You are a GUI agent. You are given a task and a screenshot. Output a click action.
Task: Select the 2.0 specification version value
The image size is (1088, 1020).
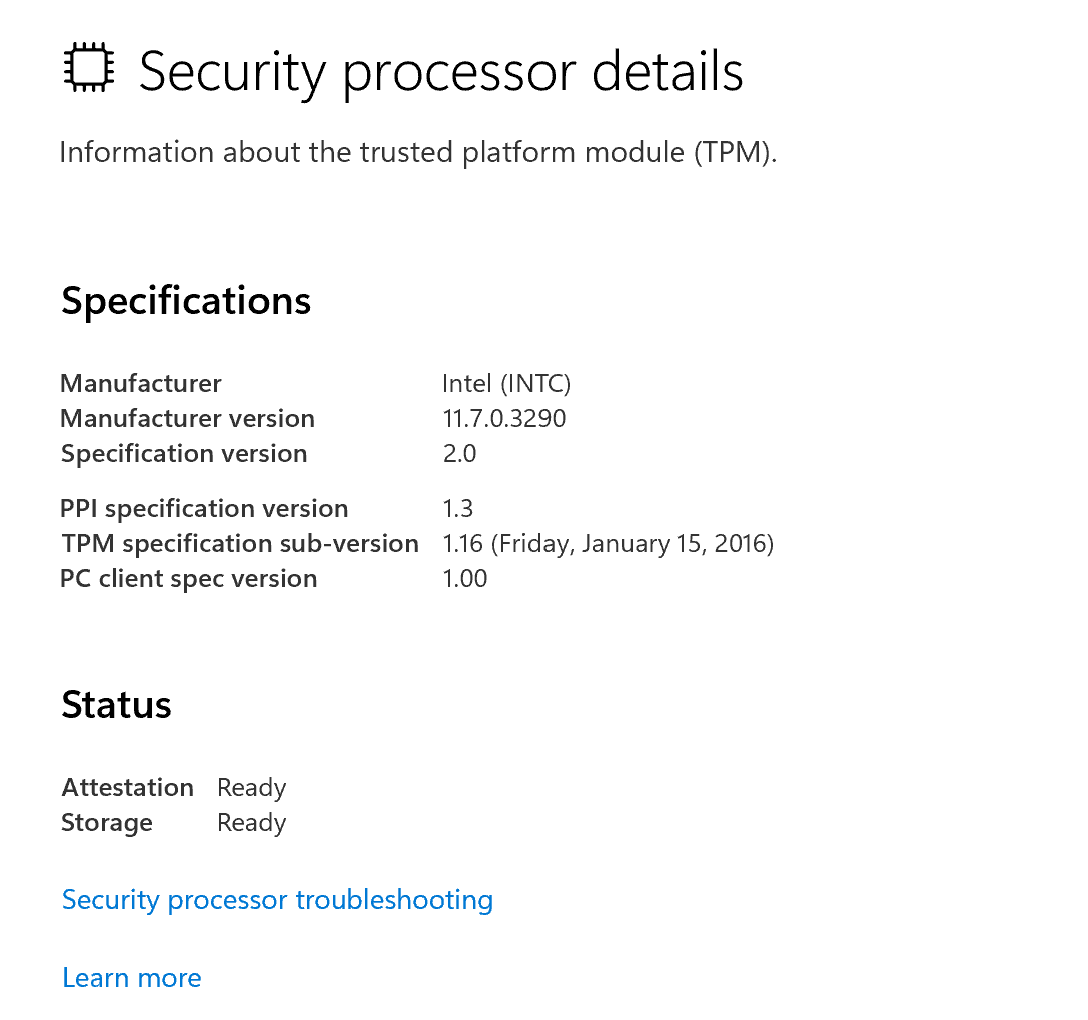coord(459,454)
